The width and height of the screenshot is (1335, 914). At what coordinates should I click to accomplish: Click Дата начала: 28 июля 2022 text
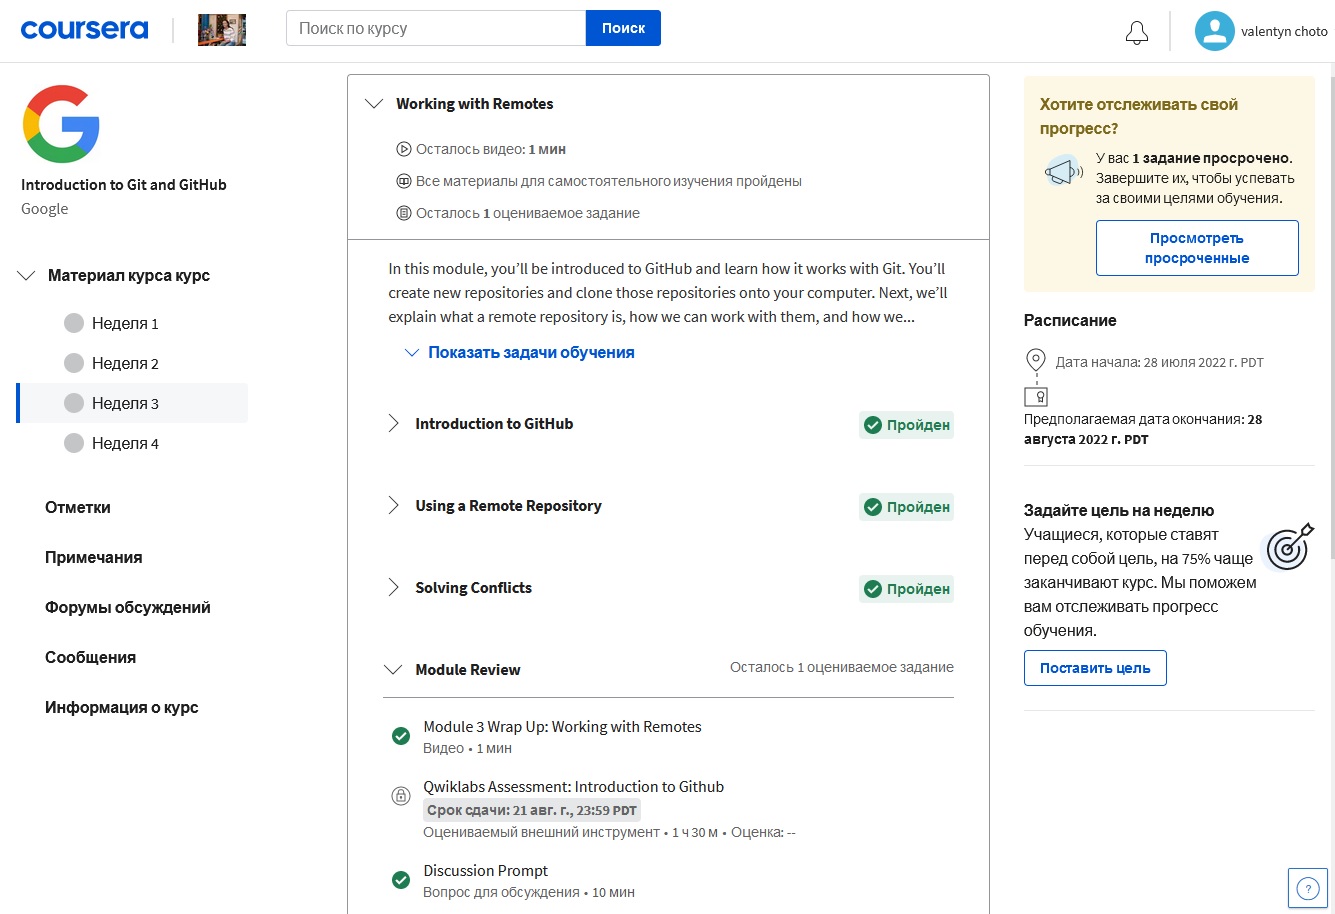pos(1160,362)
